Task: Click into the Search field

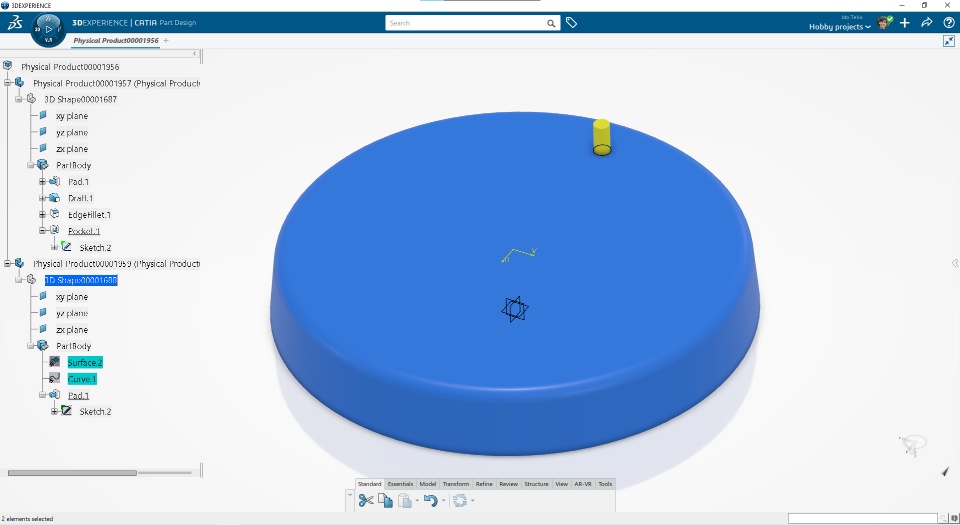Action: (465, 23)
